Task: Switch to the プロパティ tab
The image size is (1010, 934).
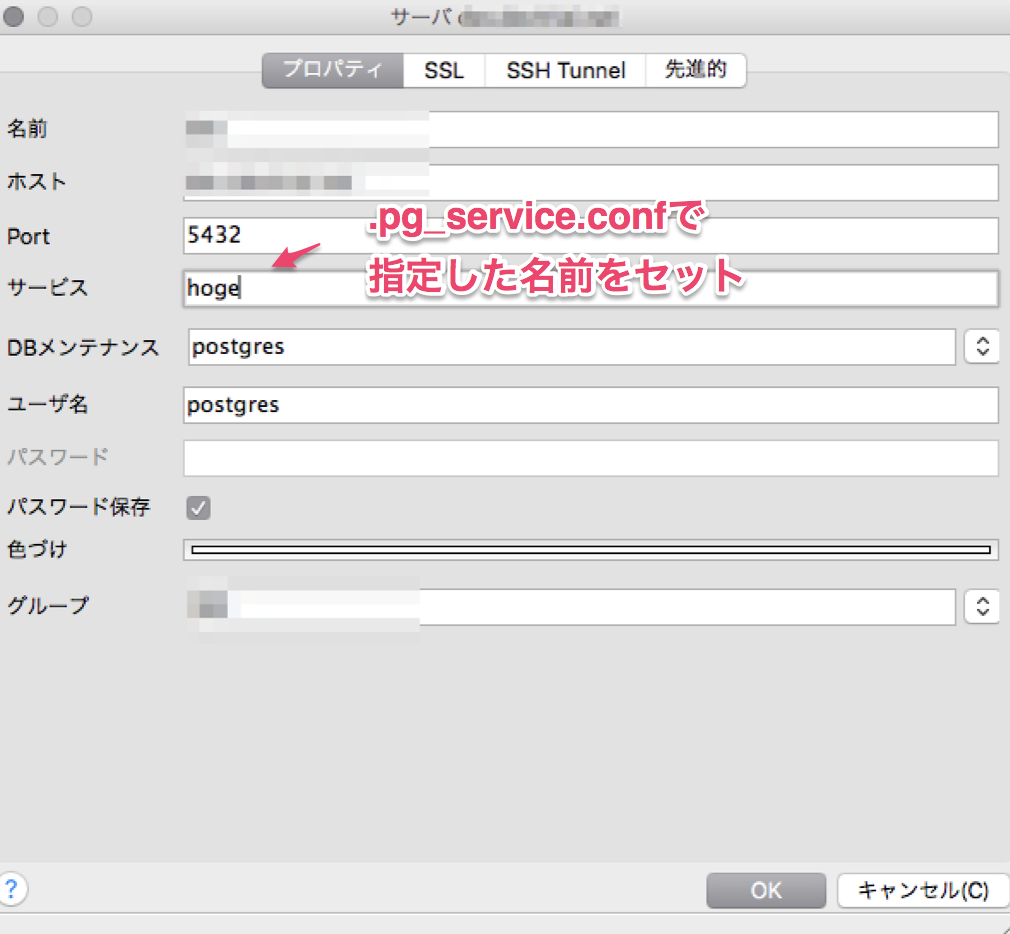Action: tap(333, 70)
